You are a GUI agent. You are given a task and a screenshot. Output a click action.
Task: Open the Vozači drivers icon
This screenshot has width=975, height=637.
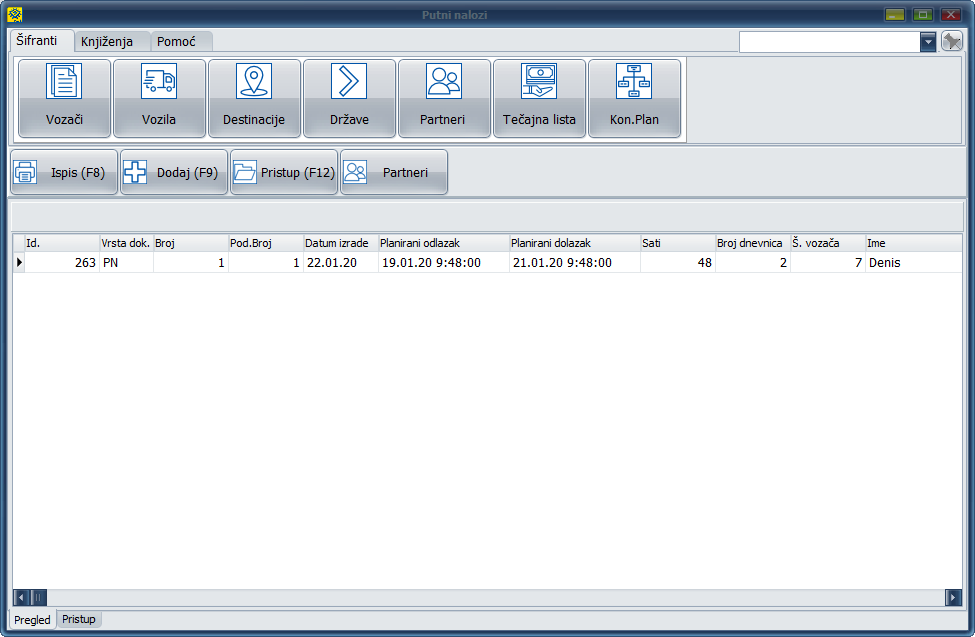point(64,98)
